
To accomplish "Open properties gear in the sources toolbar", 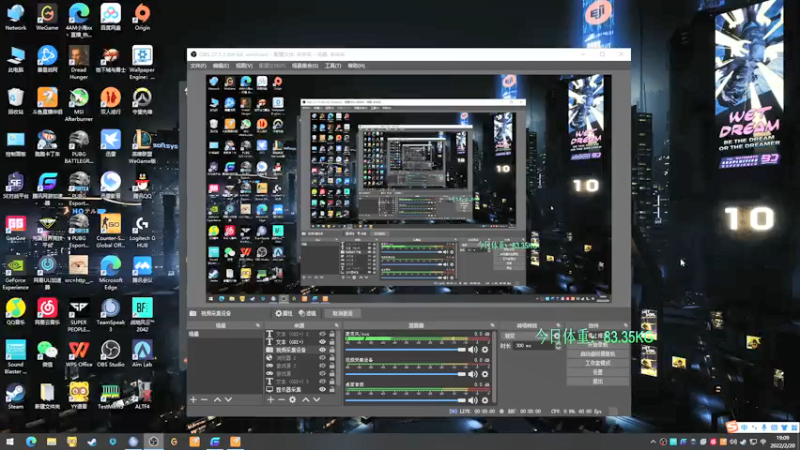I will [x=292, y=399].
